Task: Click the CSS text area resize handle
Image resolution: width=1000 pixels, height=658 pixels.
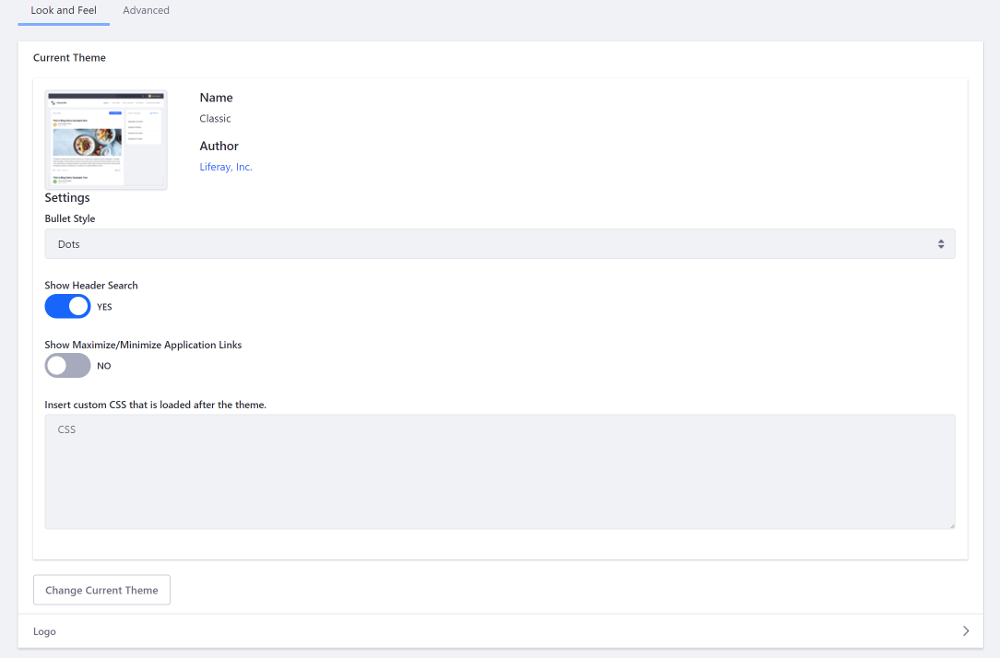Action: pos(952,525)
